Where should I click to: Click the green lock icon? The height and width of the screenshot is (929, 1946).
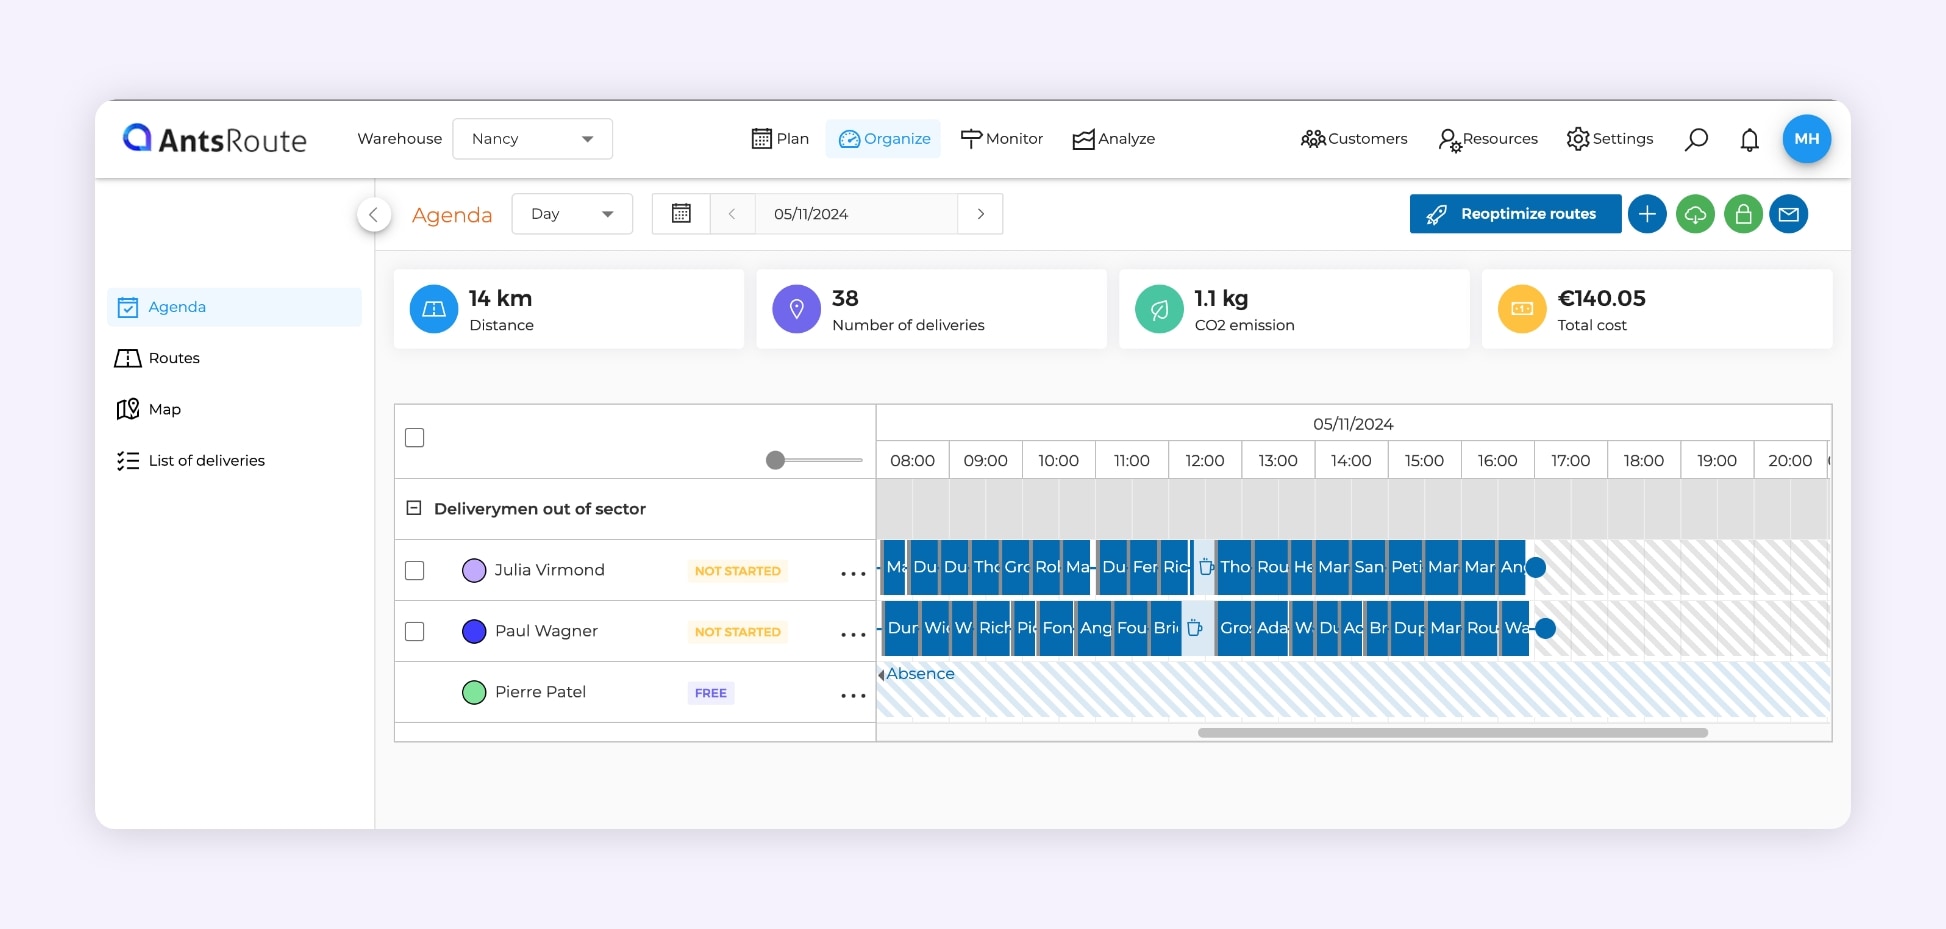point(1743,214)
